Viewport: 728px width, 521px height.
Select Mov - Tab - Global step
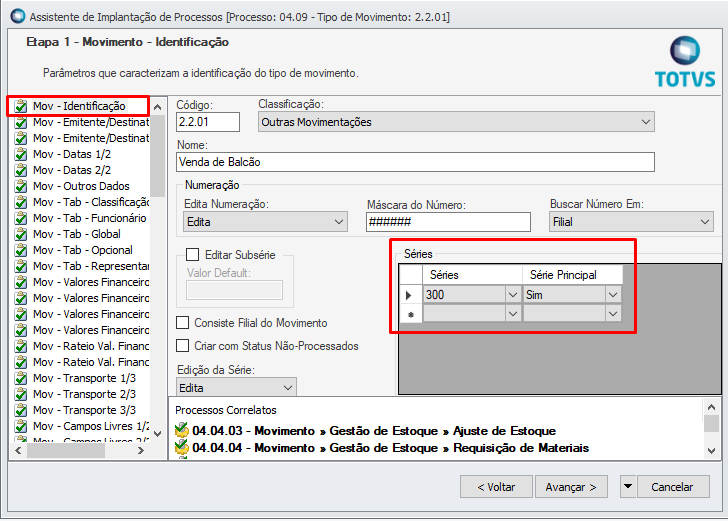[x=77, y=234]
